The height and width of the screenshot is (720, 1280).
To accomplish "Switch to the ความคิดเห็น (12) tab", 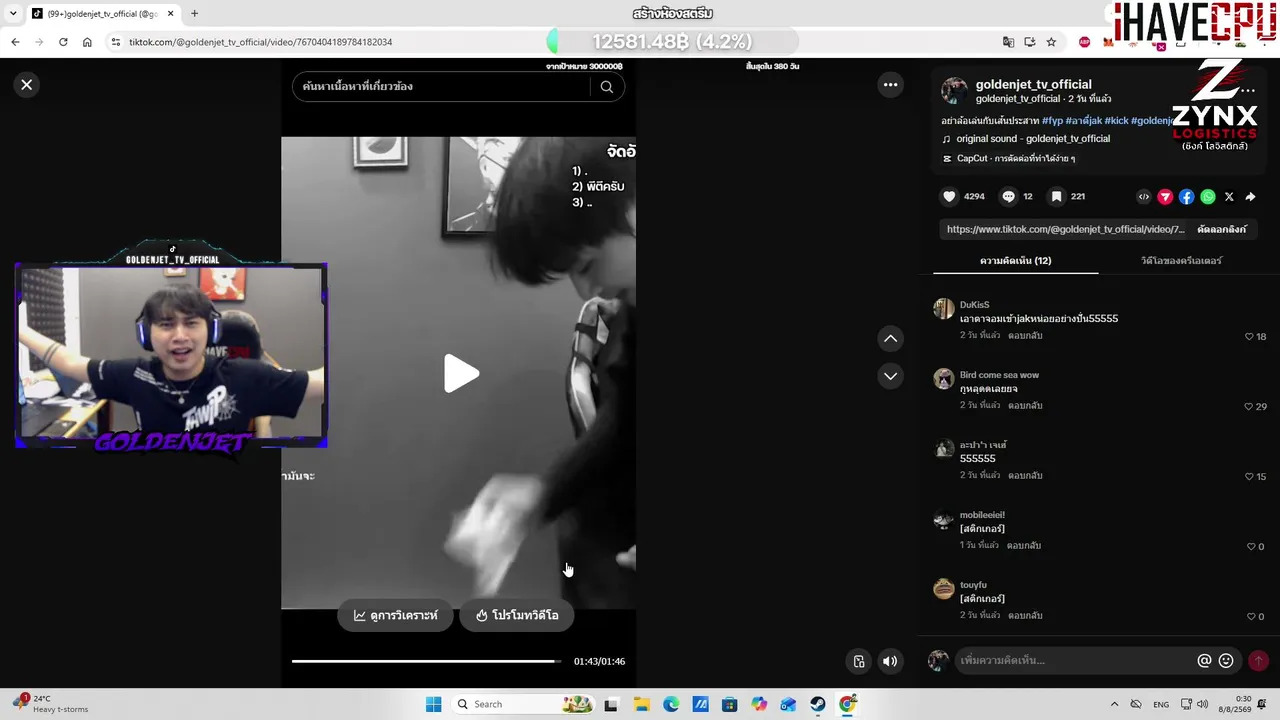I will tap(1015, 261).
